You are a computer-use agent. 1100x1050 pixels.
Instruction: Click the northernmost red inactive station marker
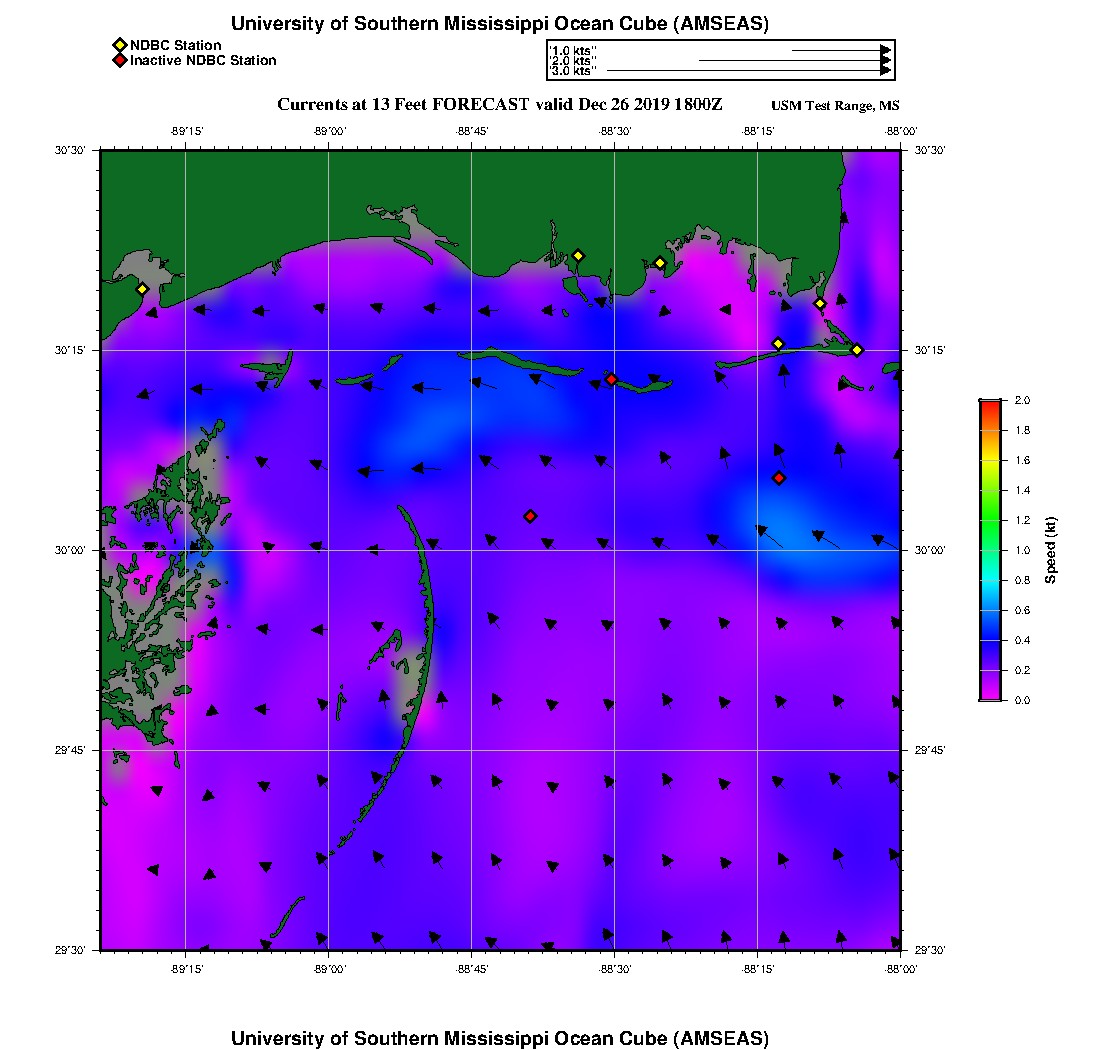(x=611, y=379)
